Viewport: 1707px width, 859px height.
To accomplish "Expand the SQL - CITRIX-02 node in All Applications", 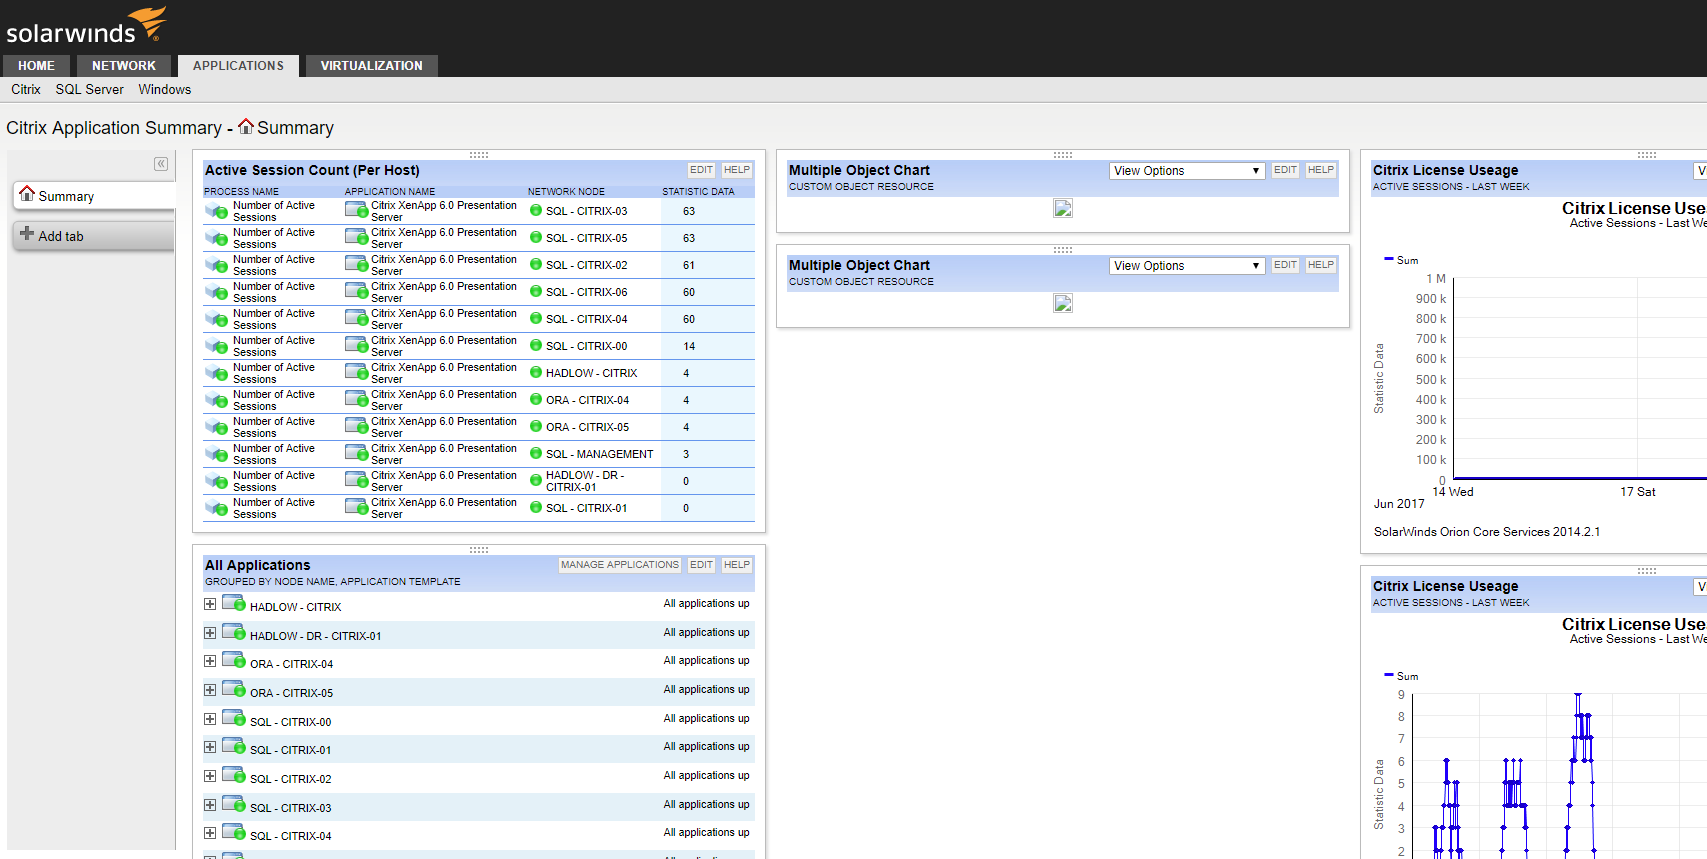I will click(210, 776).
